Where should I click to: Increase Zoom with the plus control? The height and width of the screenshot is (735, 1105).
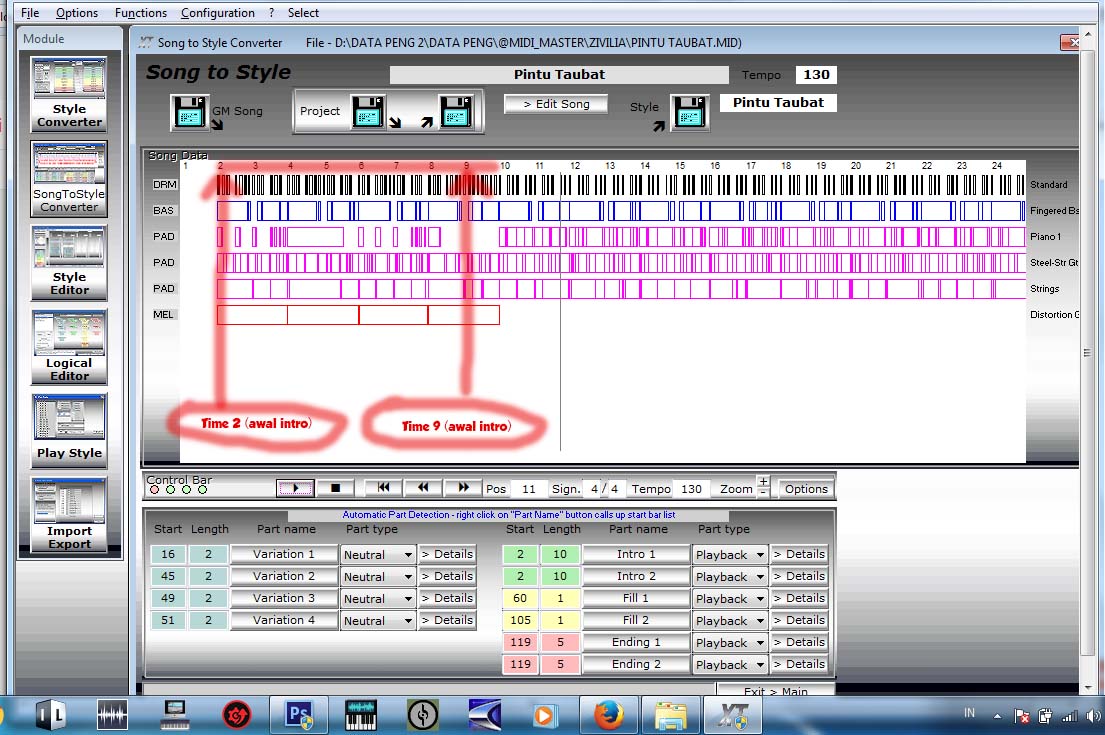pos(764,483)
